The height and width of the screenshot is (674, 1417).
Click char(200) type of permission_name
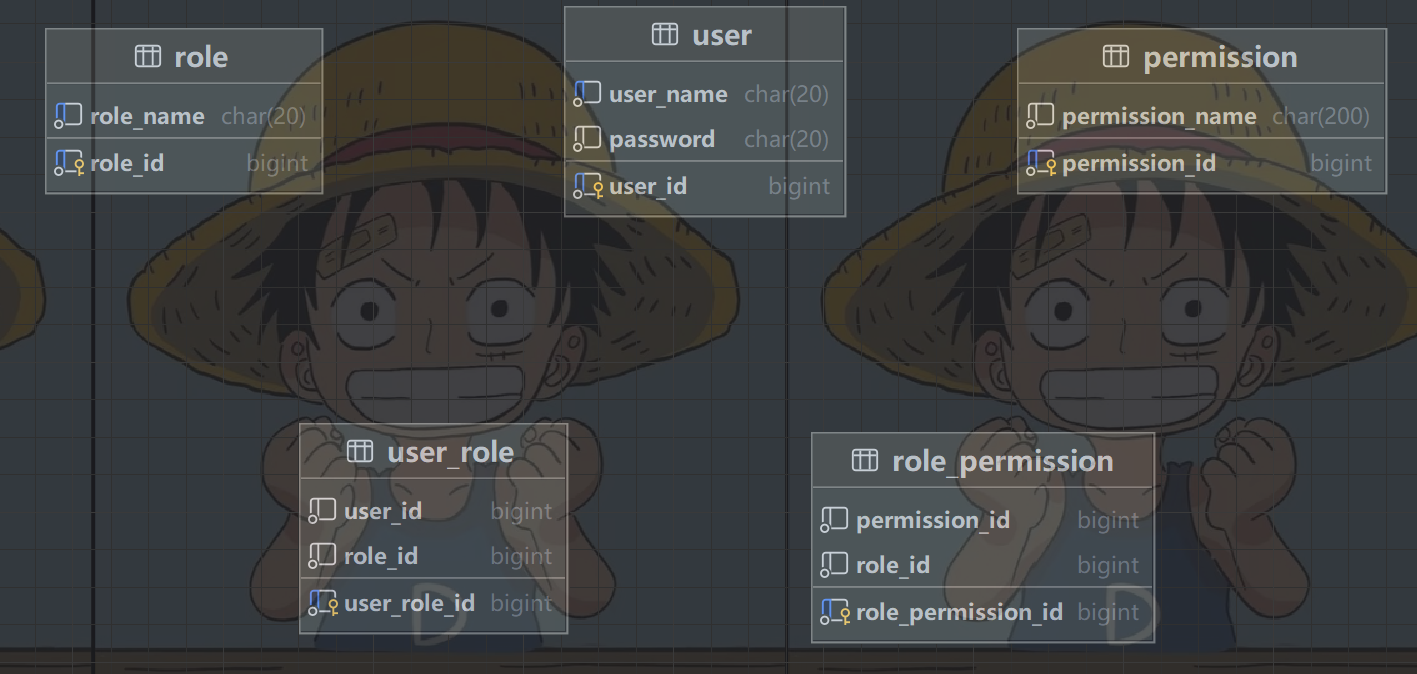point(1321,116)
